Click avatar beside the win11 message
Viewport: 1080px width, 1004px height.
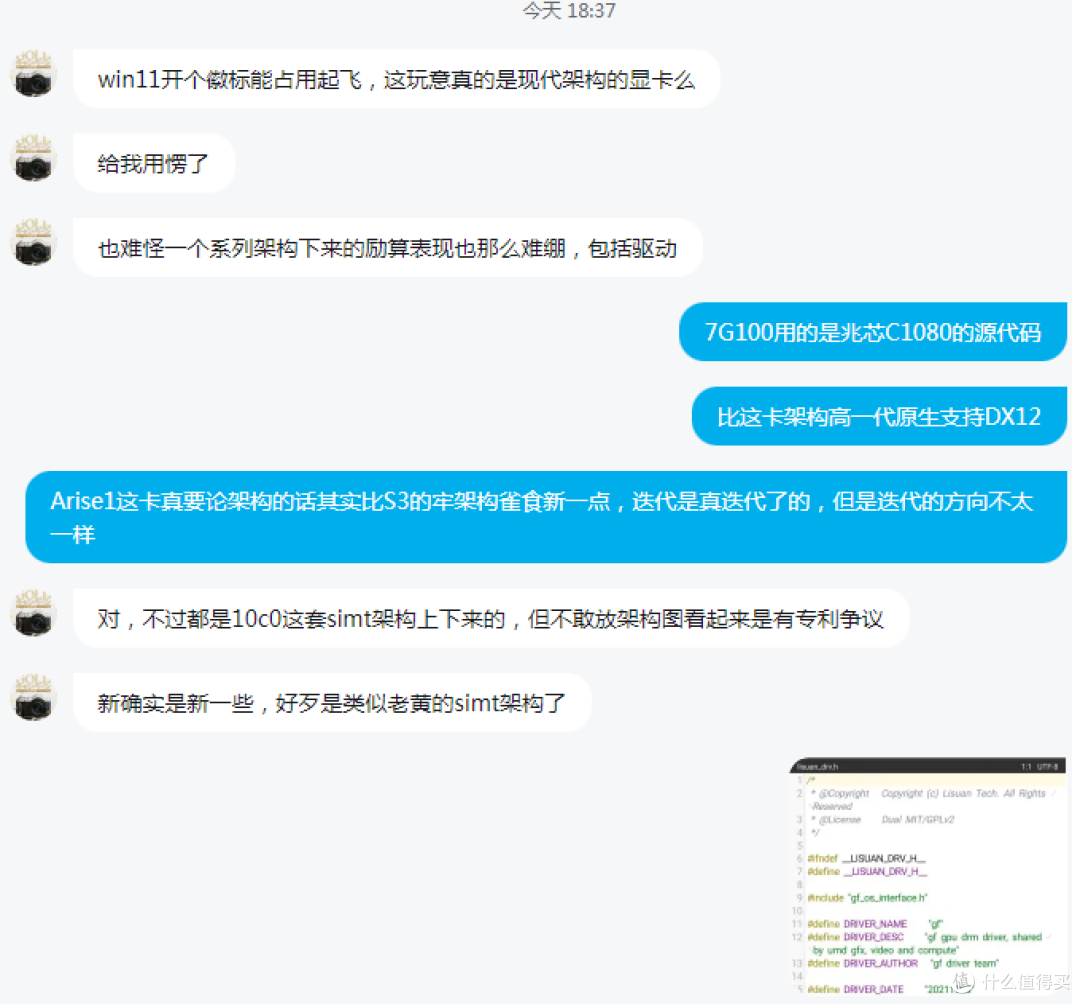[x=33, y=74]
